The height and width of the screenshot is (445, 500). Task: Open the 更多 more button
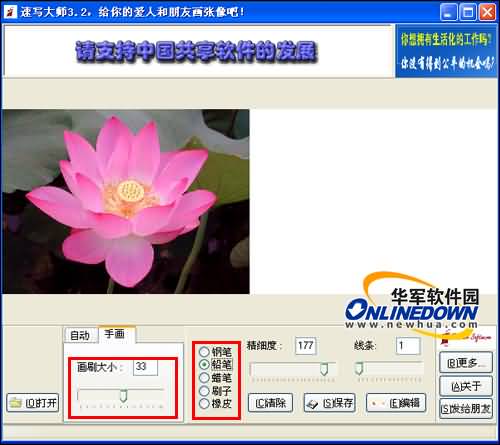pyautogui.click(x=466, y=362)
